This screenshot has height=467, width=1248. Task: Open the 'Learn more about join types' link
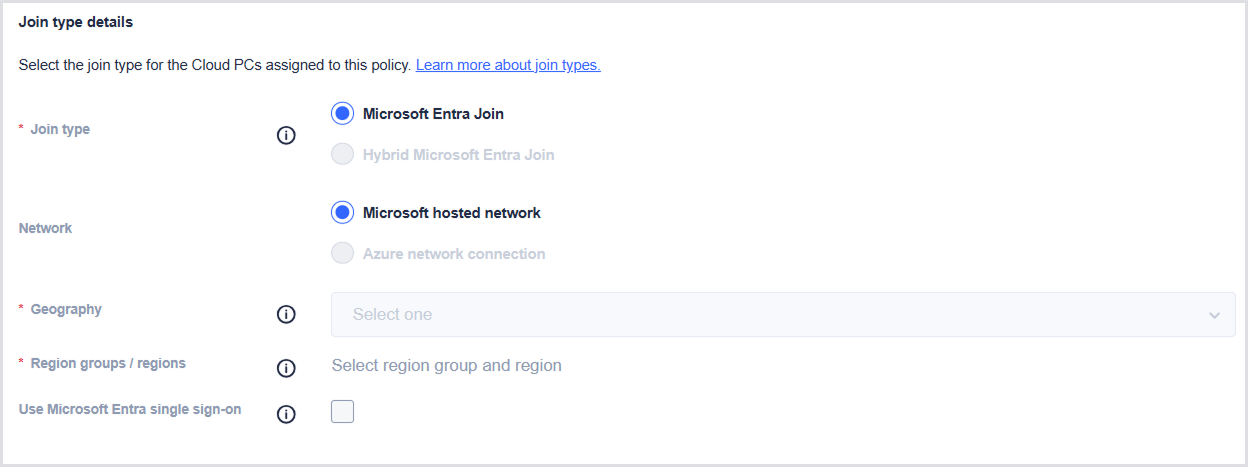pos(508,66)
